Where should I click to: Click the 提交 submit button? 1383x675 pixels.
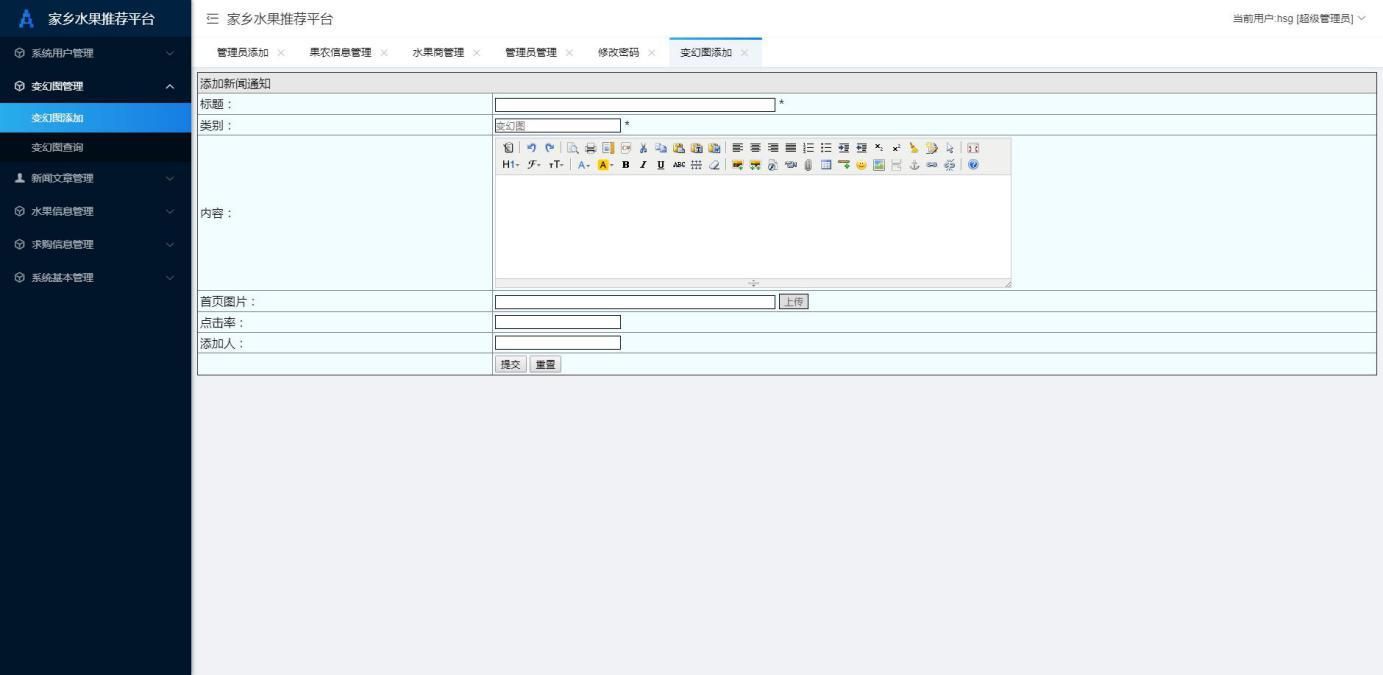[x=510, y=364]
